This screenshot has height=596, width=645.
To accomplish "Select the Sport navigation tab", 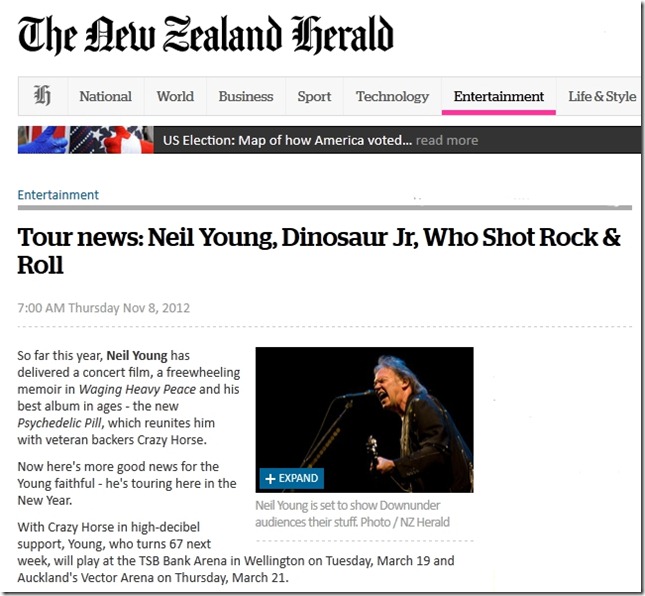I will point(314,97).
